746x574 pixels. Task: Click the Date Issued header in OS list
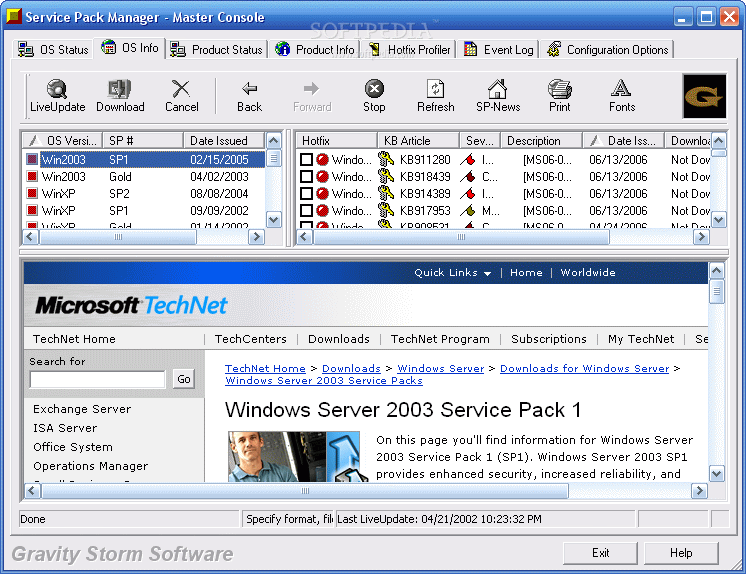pos(224,140)
